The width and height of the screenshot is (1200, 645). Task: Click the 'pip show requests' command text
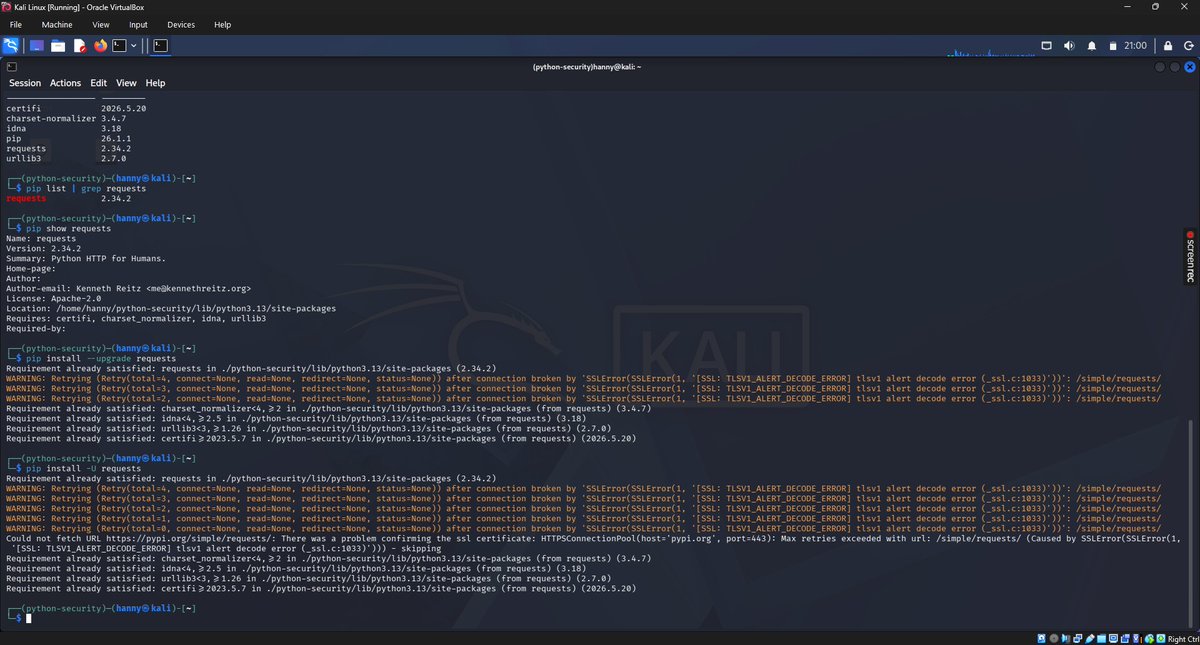[x=67, y=228]
